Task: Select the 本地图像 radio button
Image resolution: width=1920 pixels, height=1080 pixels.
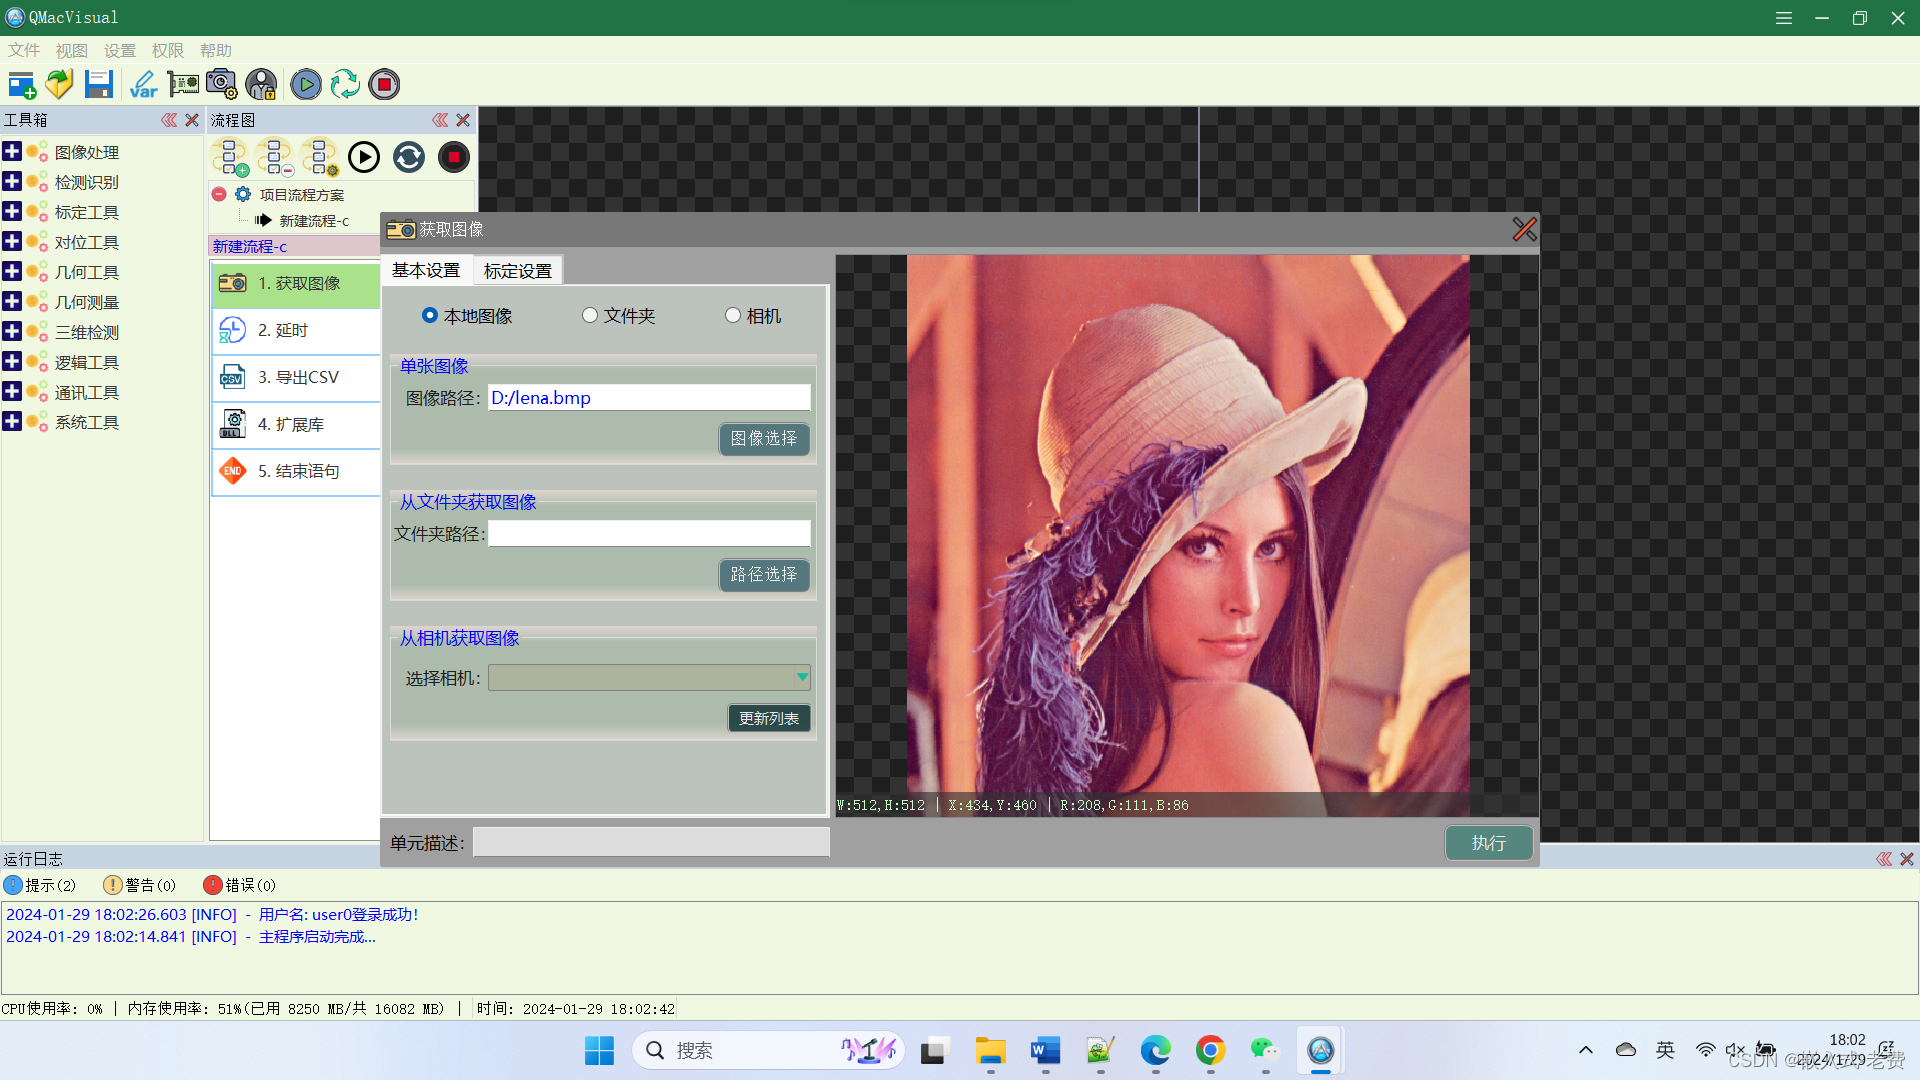Action: tap(430, 315)
